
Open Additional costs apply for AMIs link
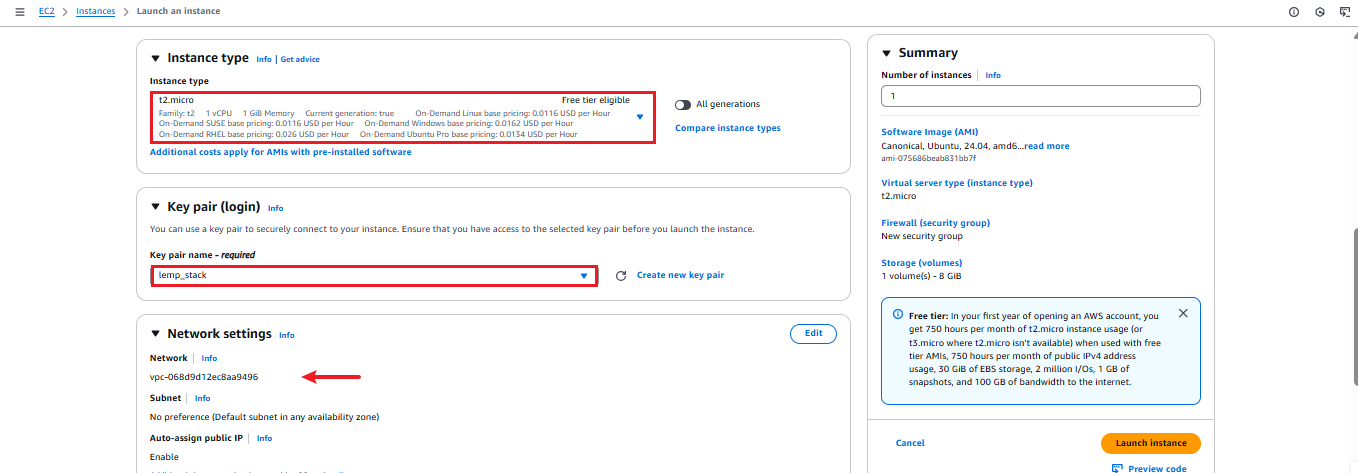(x=280, y=152)
